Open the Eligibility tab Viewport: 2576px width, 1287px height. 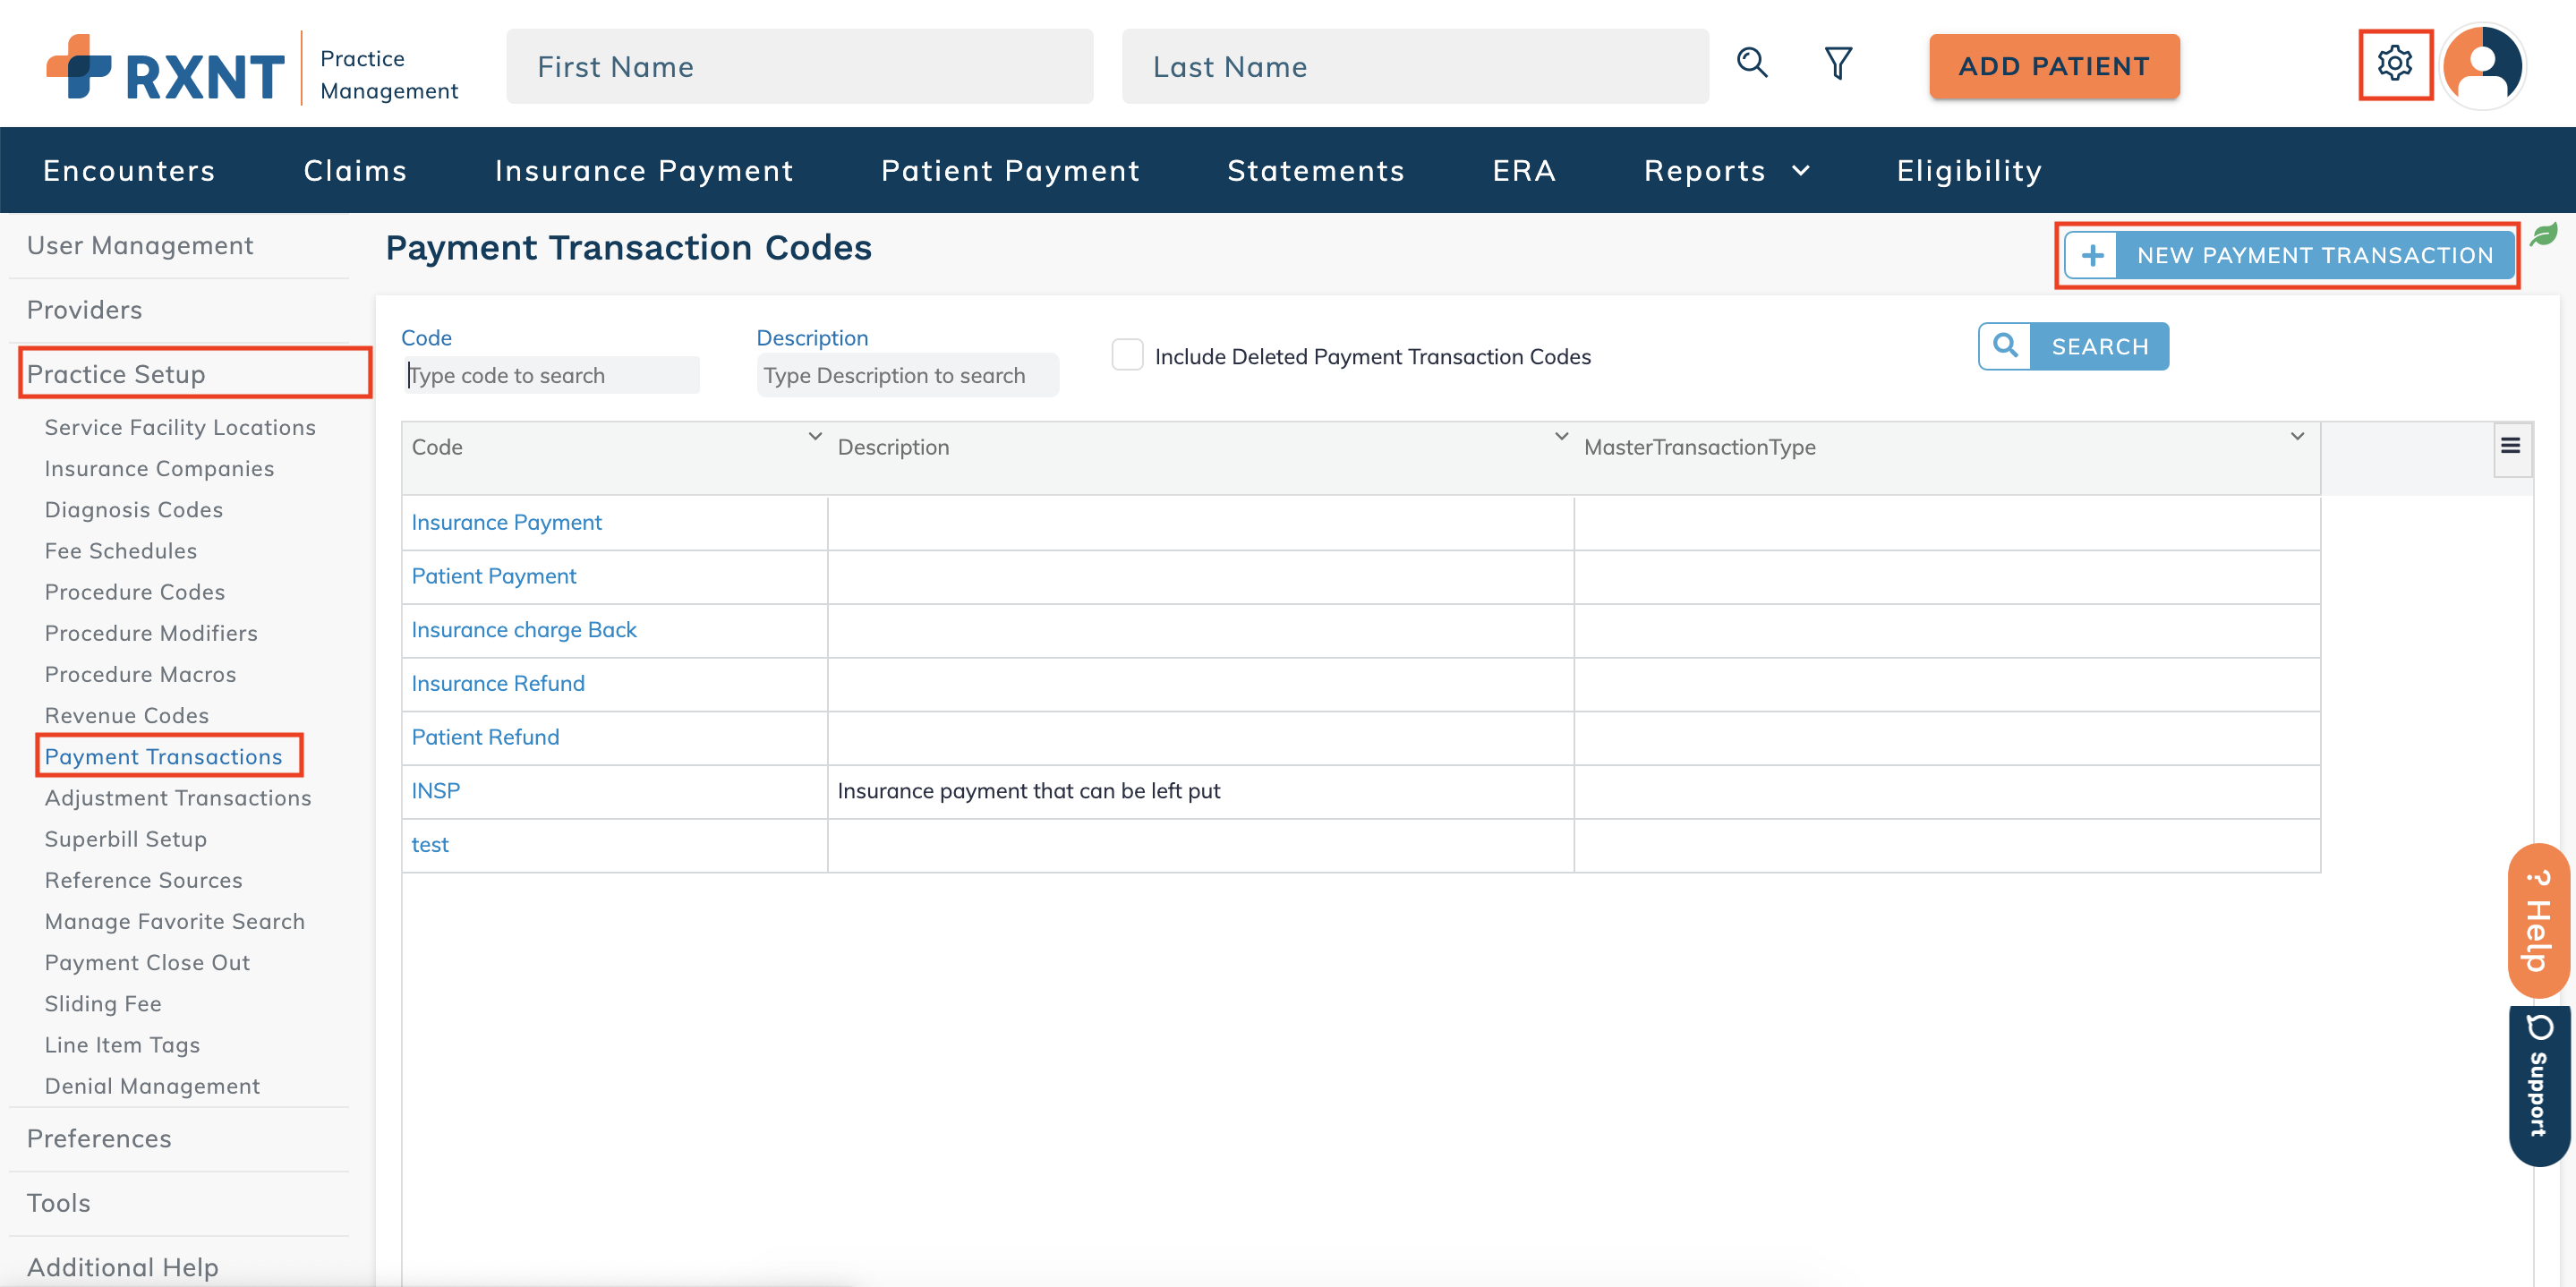pos(1969,170)
